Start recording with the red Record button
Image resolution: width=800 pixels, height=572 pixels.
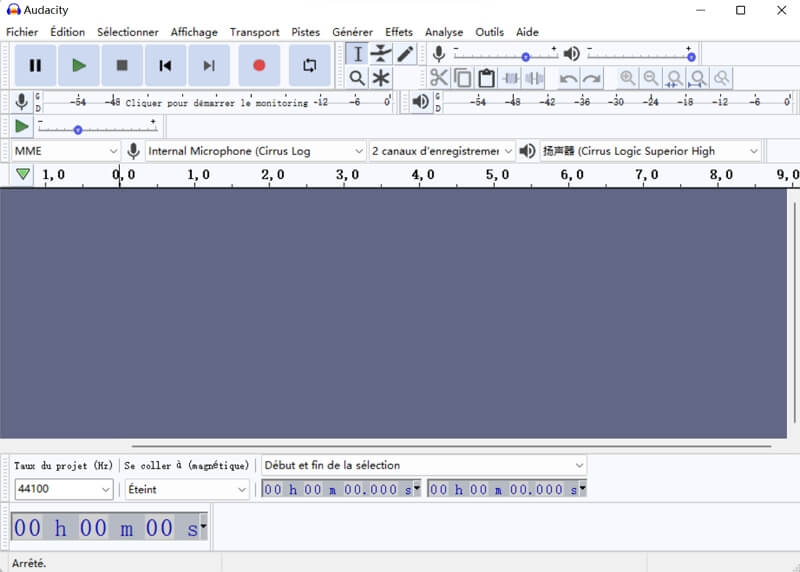click(x=259, y=65)
